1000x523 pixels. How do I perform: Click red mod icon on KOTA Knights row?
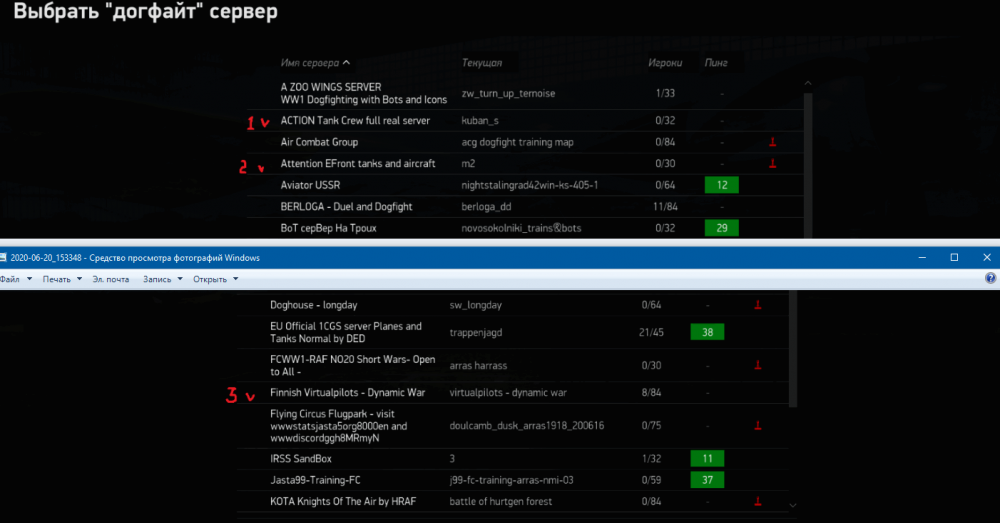[x=758, y=501]
